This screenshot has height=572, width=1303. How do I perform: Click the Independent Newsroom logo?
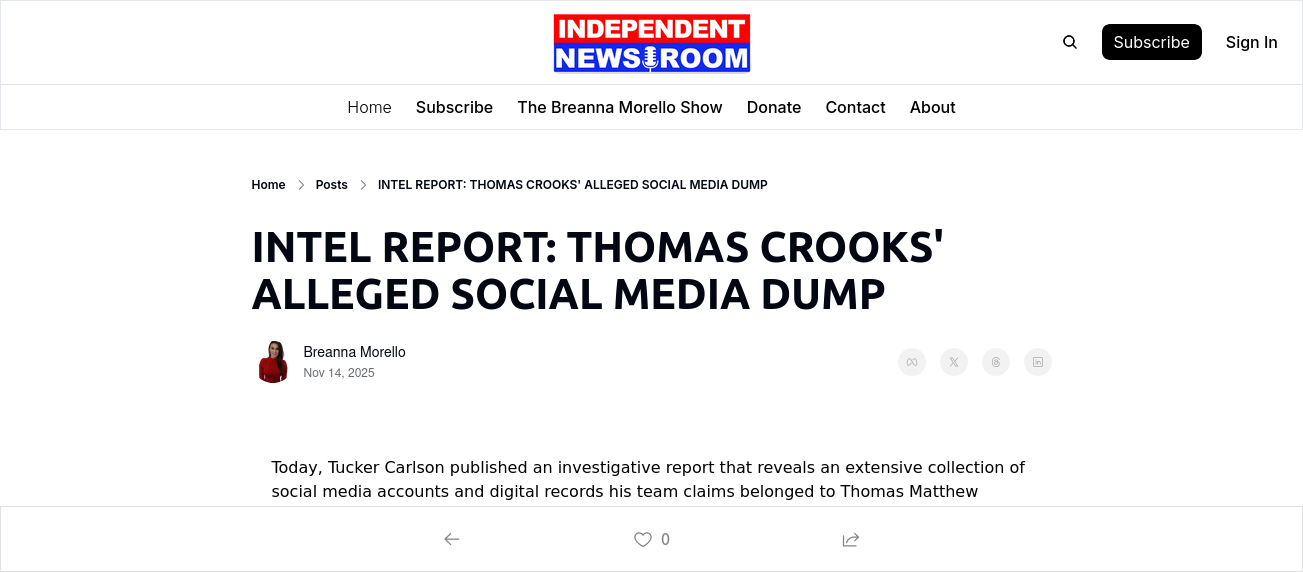click(x=652, y=43)
